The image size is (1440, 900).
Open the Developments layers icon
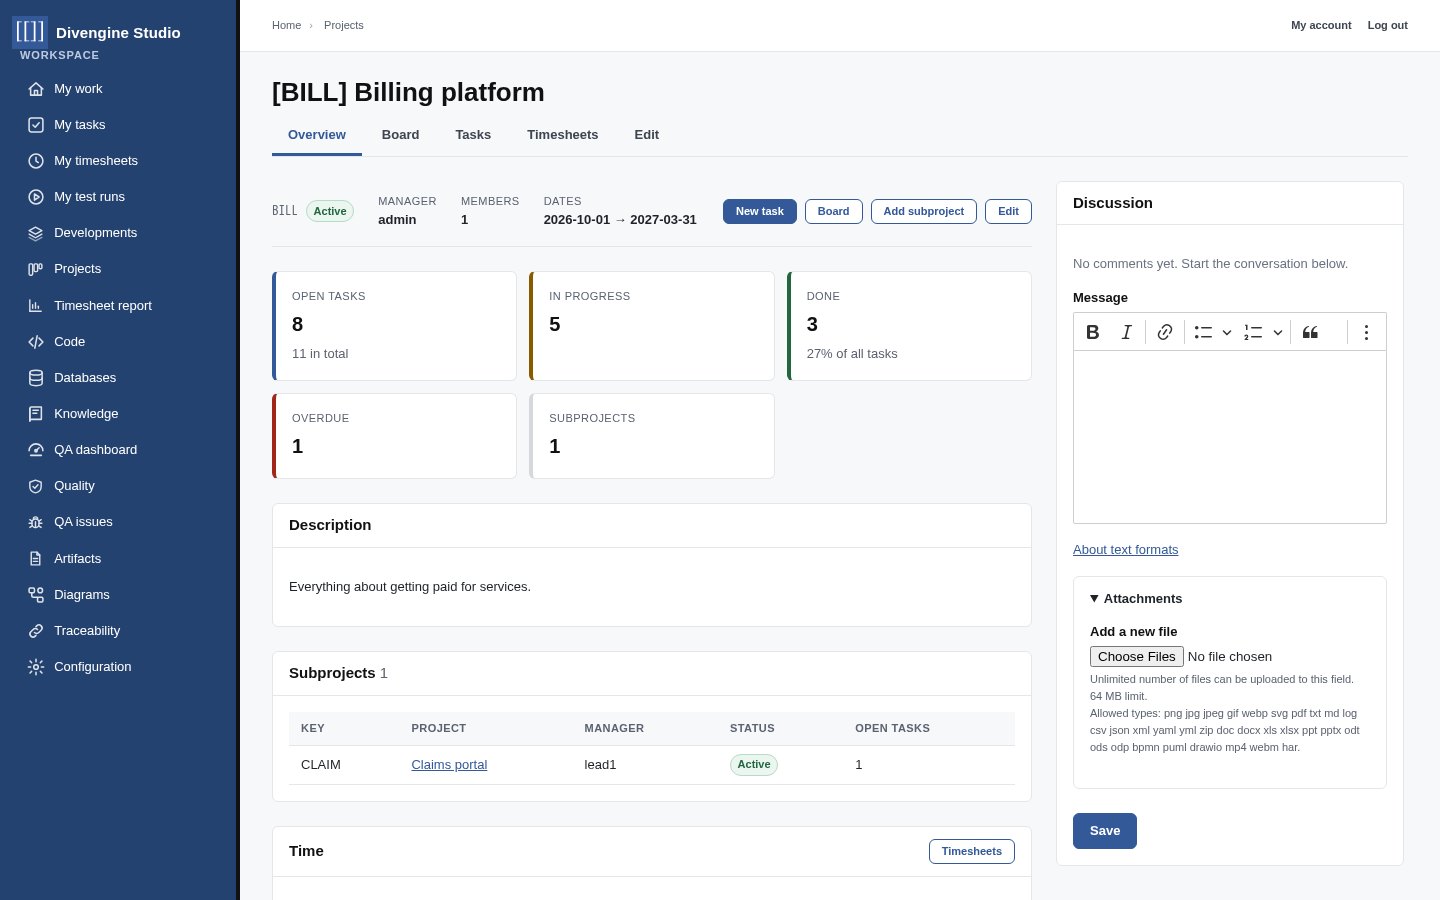click(x=36, y=233)
